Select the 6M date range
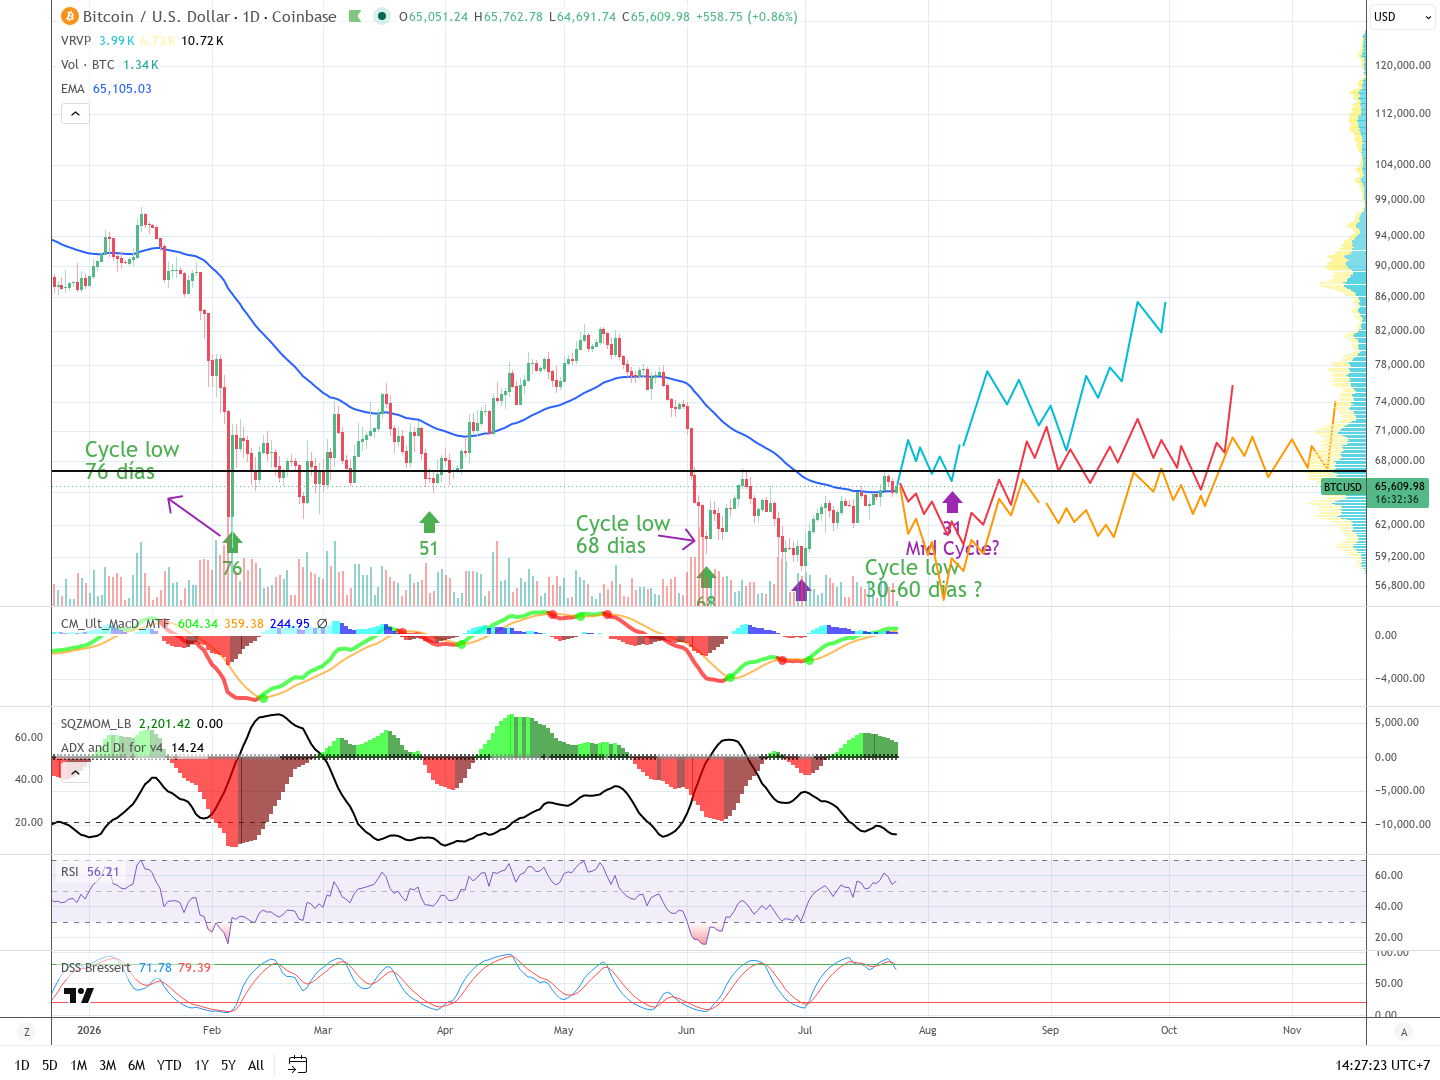1440x1080 pixels. (x=137, y=1065)
